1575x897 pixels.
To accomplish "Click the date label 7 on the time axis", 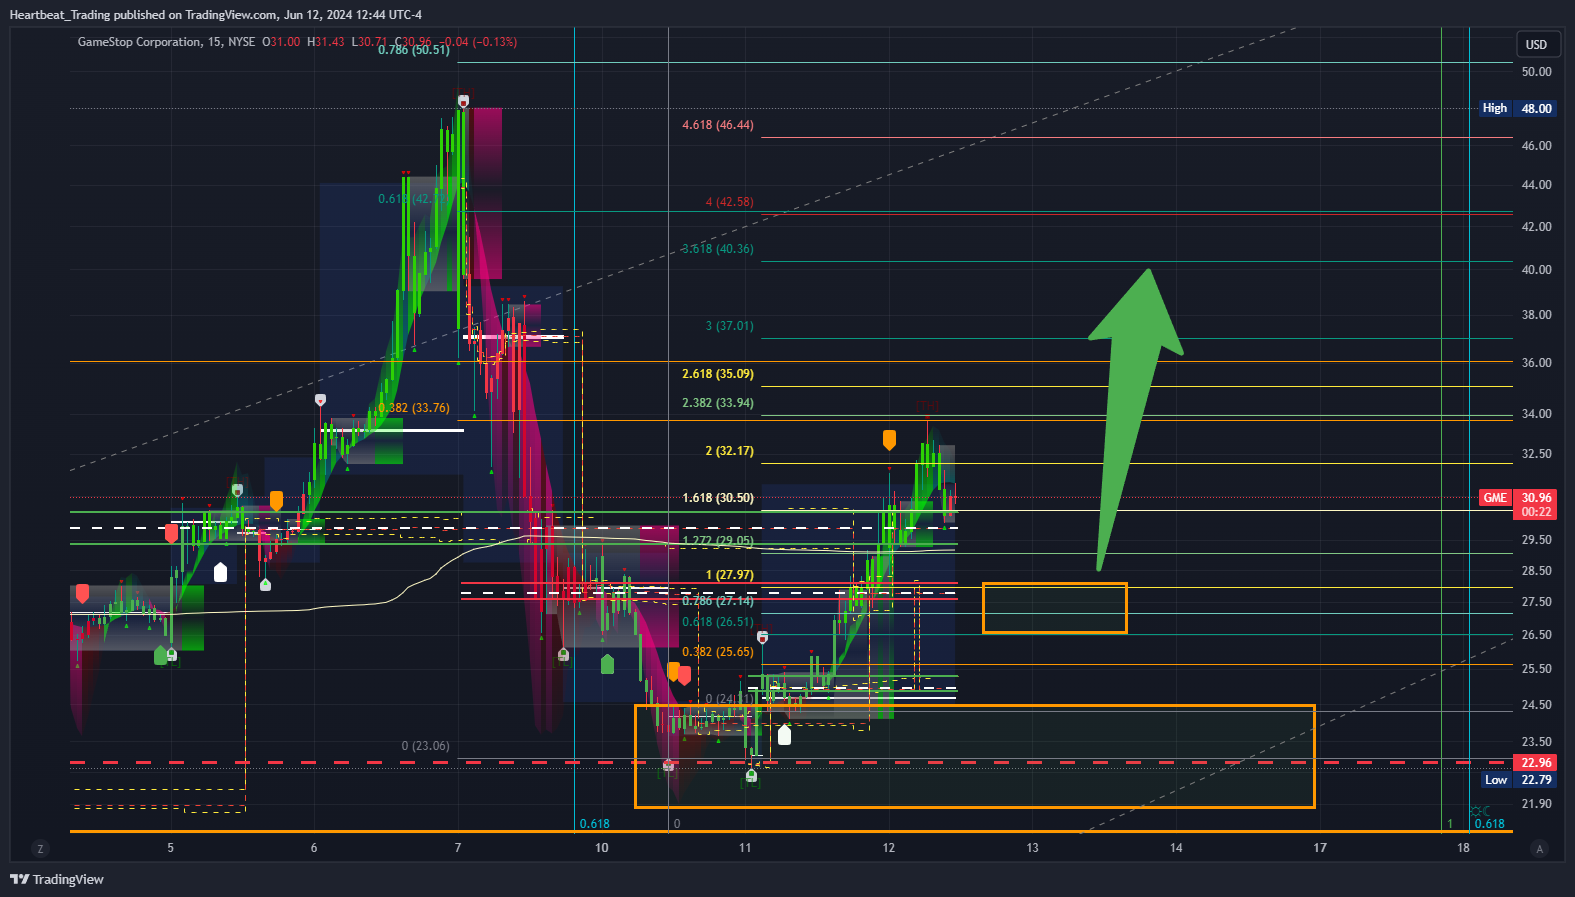I will coord(458,848).
